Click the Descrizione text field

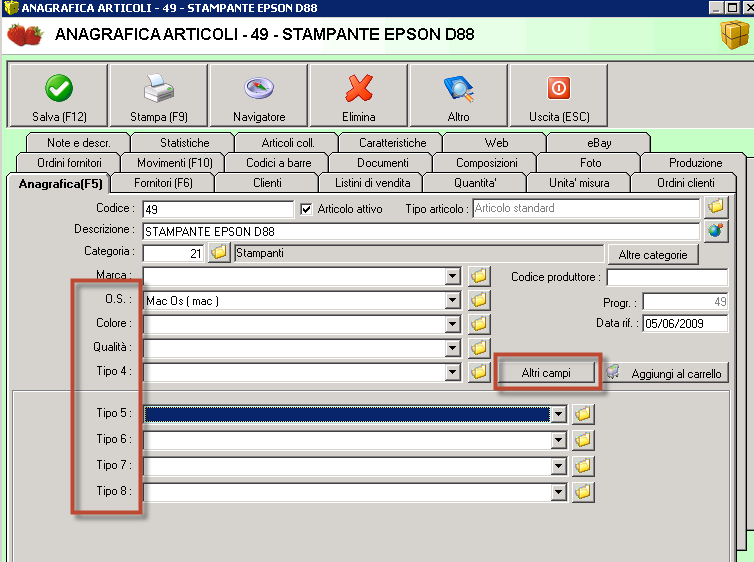click(421, 231)
